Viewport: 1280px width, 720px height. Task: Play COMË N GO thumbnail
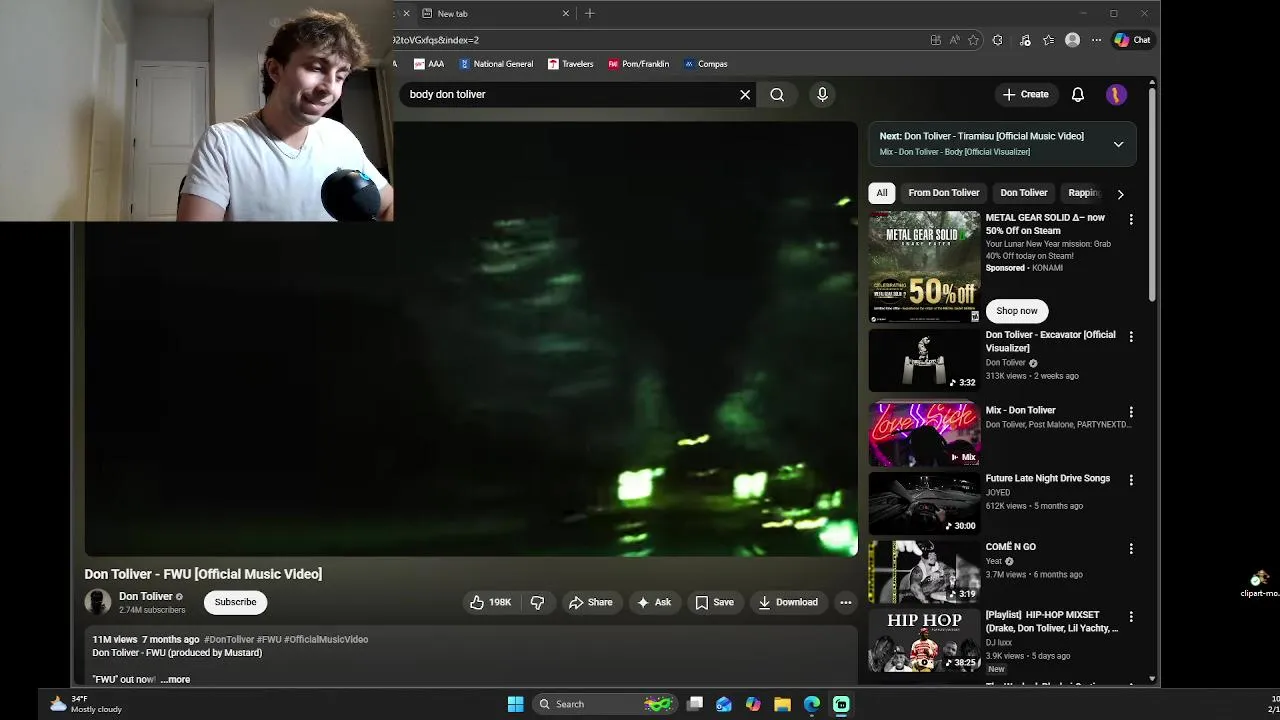coord(924,572)
